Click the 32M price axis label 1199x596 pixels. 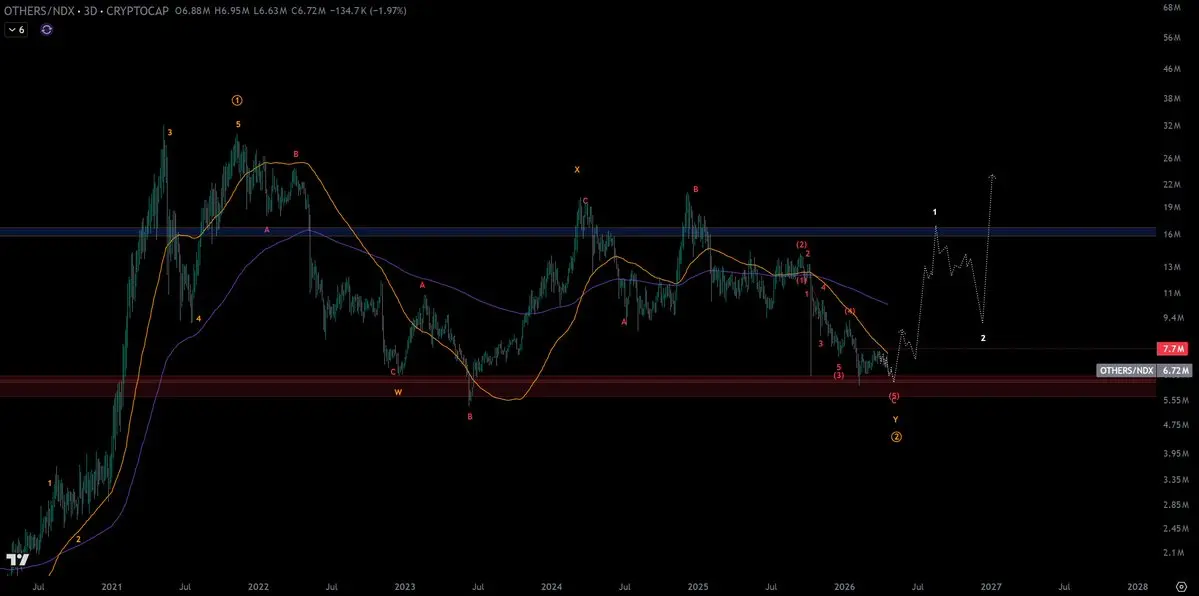[1174, 125]
